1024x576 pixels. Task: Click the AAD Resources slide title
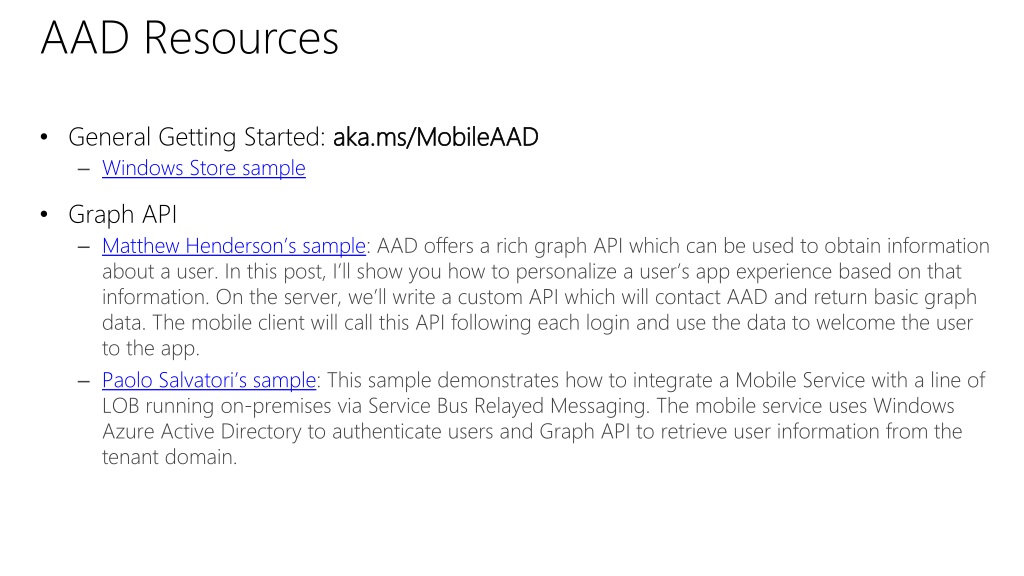pyautogui.click(x=190, y=38)
